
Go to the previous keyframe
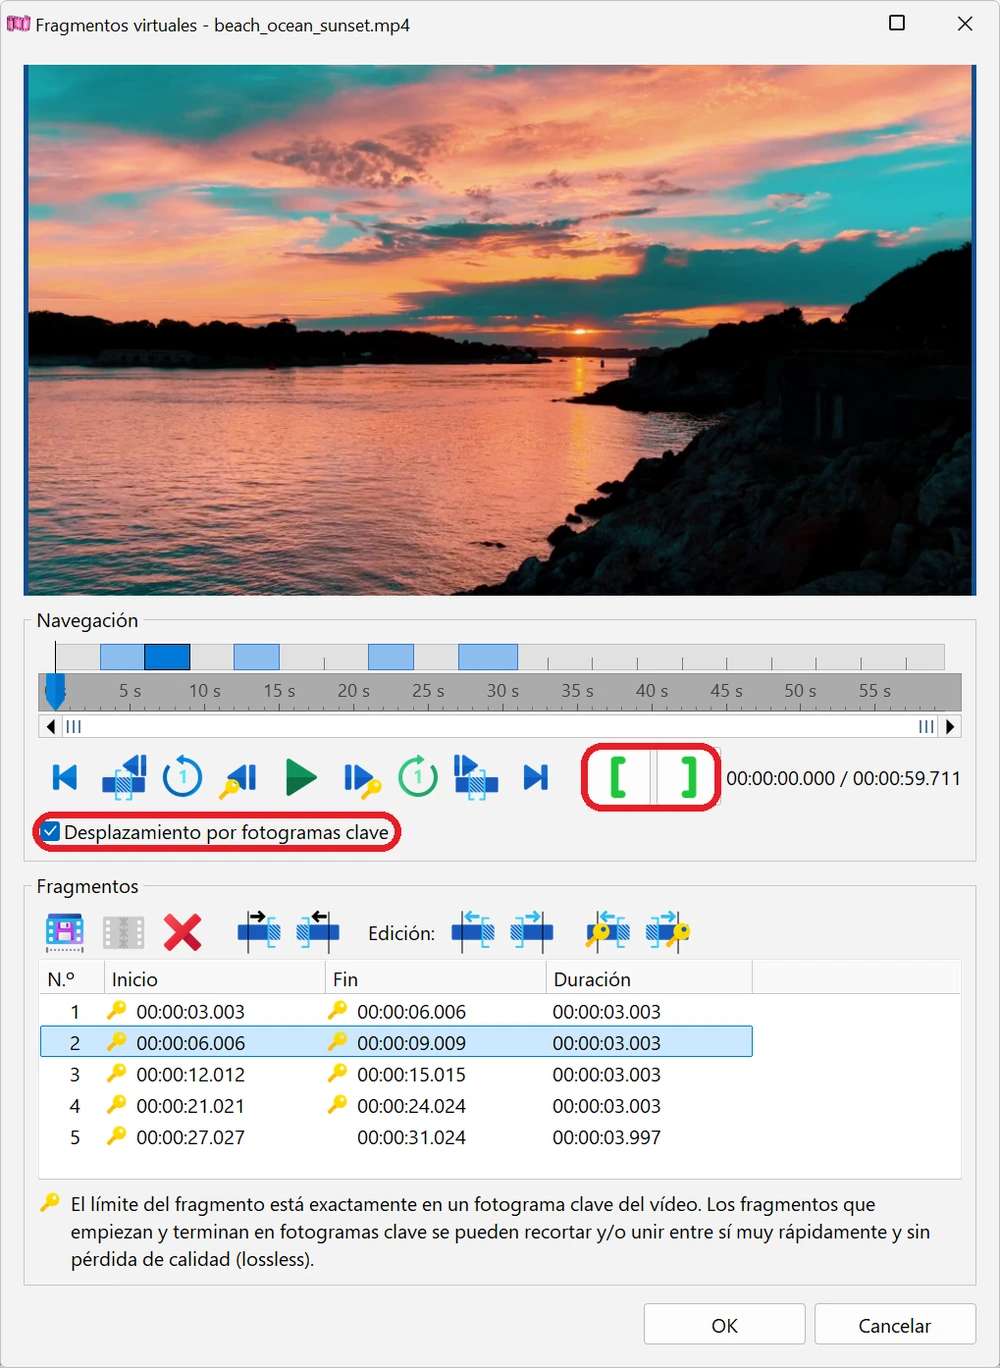click(x=240, y=778)
